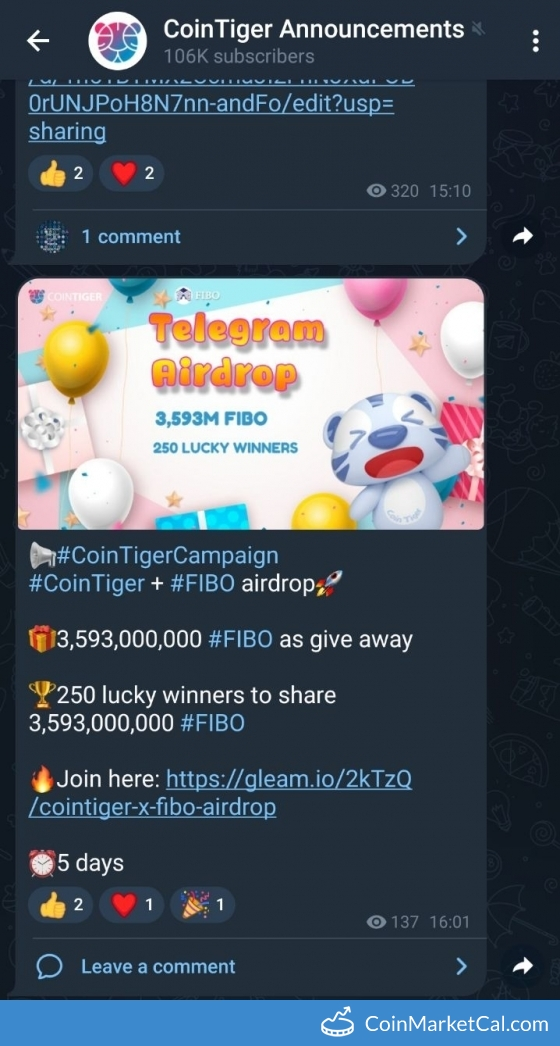Screen dimensions: 560x1046
Task: Open the Telegram Airdrop banner image
Action: (251, 404)
